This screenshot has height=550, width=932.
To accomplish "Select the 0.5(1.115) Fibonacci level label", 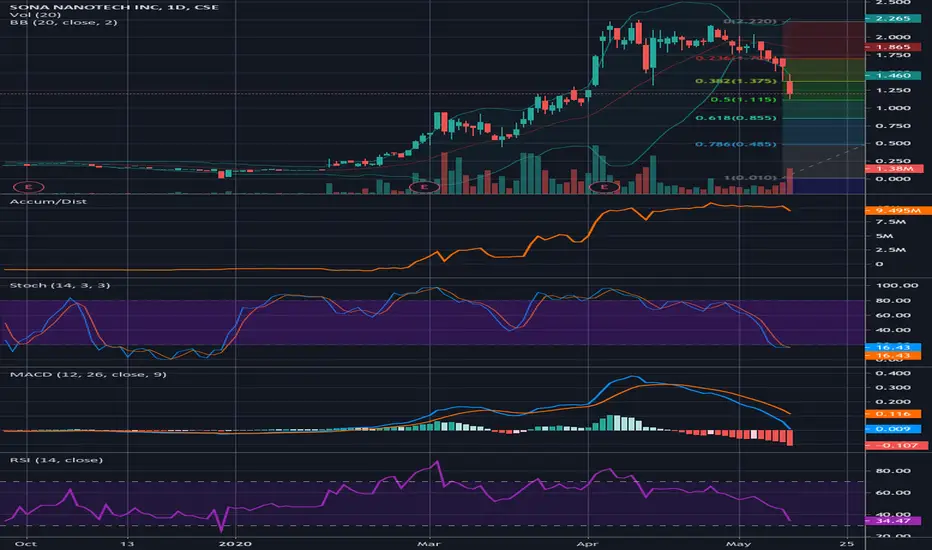I will point(744,99).
